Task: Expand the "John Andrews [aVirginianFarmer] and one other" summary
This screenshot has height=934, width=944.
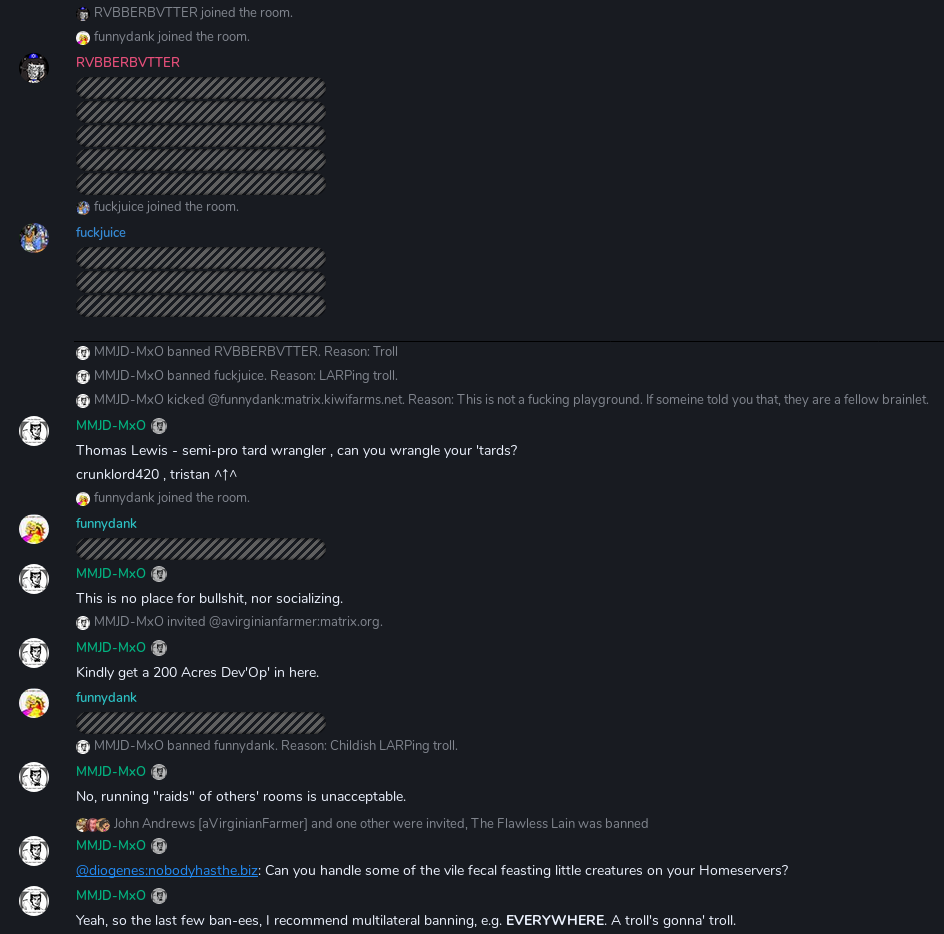Action: point(380,823)
